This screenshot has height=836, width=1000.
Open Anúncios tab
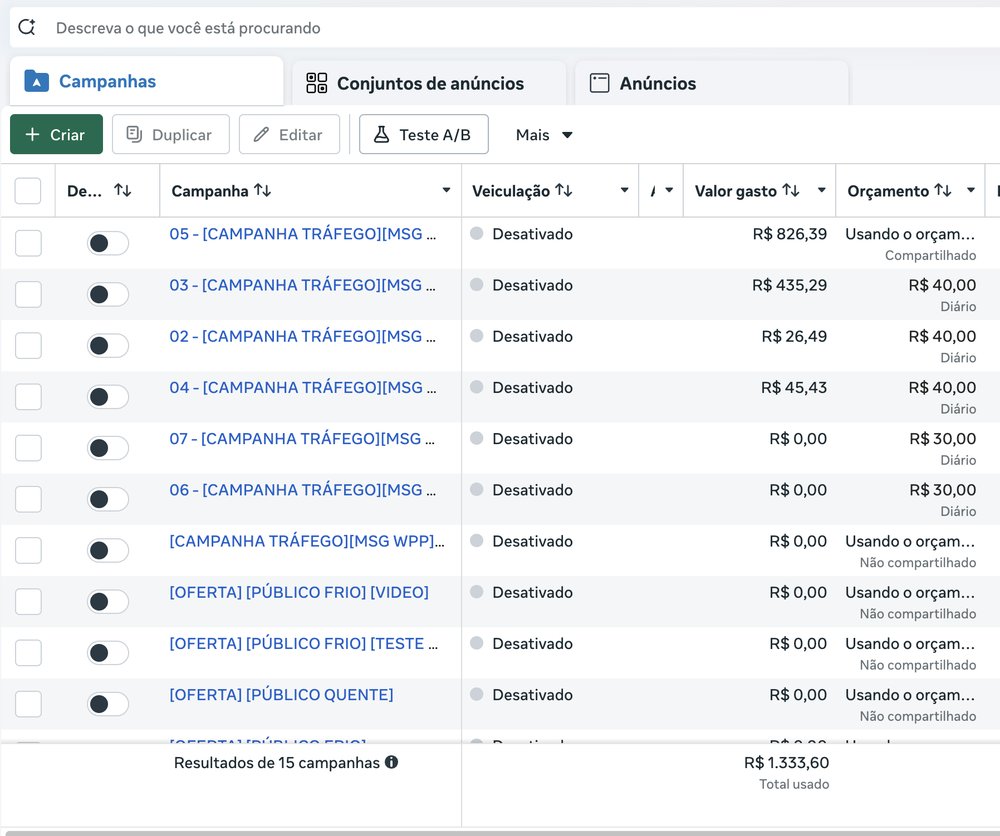[x=712, y=83]
